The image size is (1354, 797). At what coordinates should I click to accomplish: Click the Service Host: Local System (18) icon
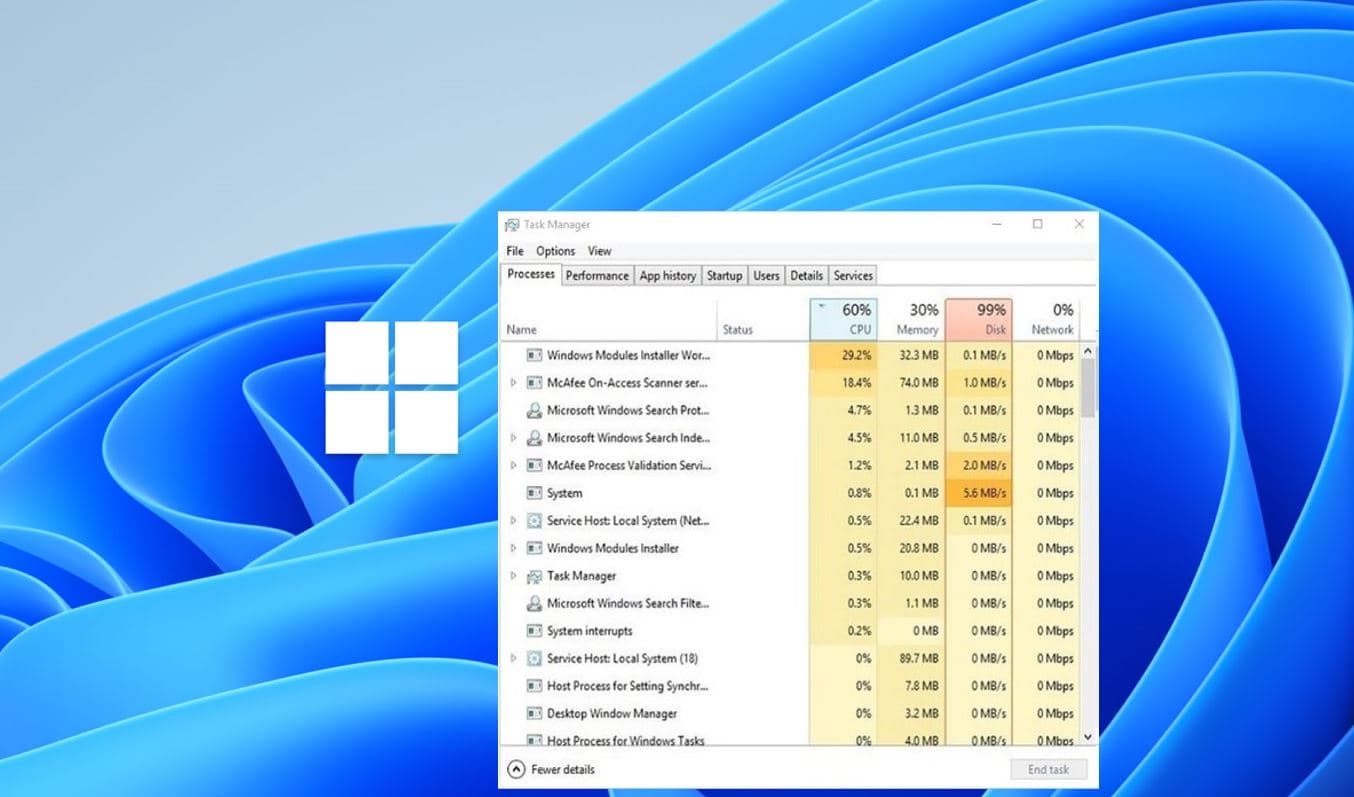[x=534, y=658]
